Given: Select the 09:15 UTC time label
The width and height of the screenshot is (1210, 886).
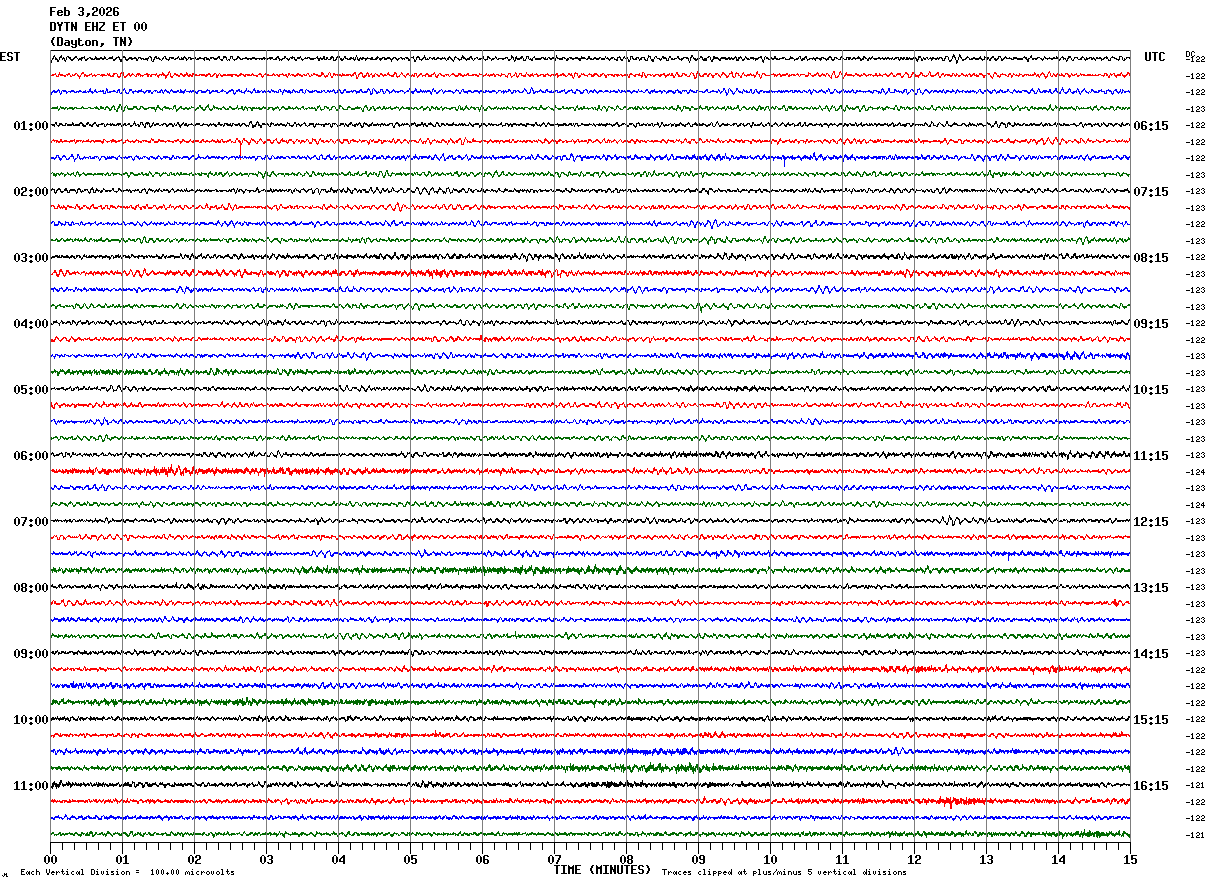Looking at the screenshot, I should point(1151,324).
